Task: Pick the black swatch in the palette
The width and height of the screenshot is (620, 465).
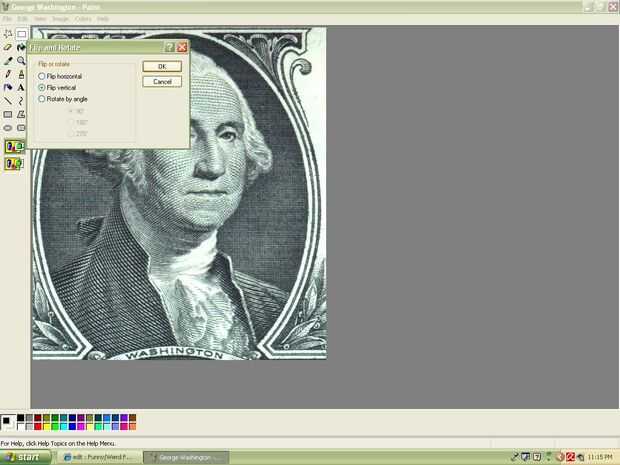Action: coord(21,418)
